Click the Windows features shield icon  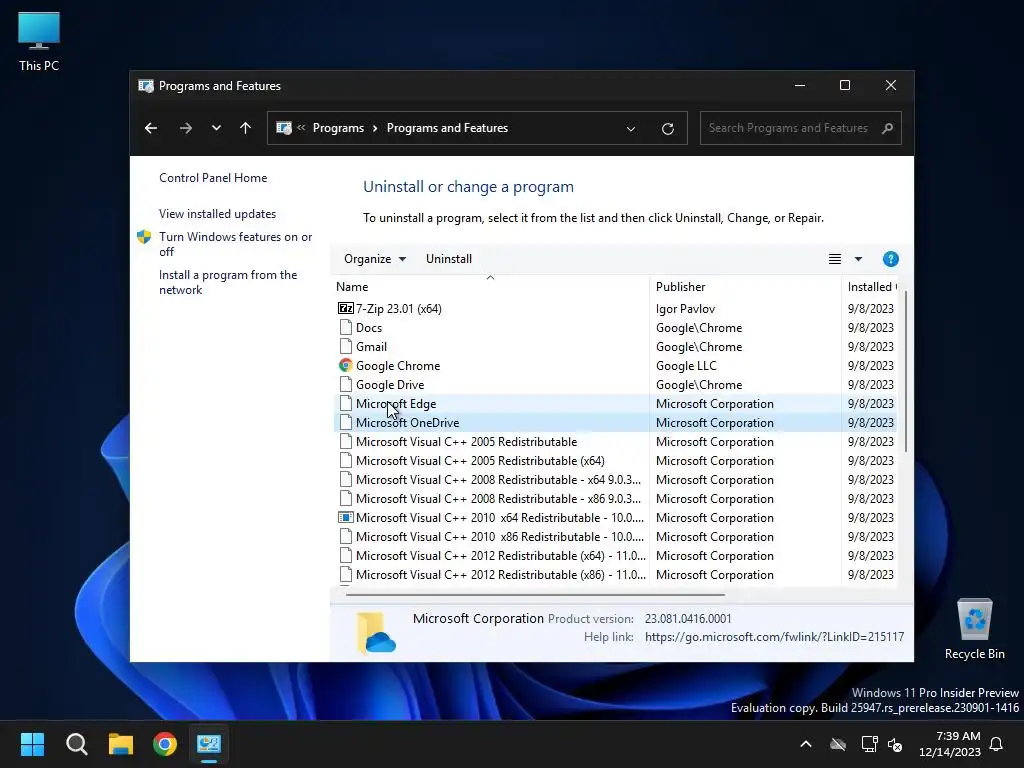click(144, 237)
